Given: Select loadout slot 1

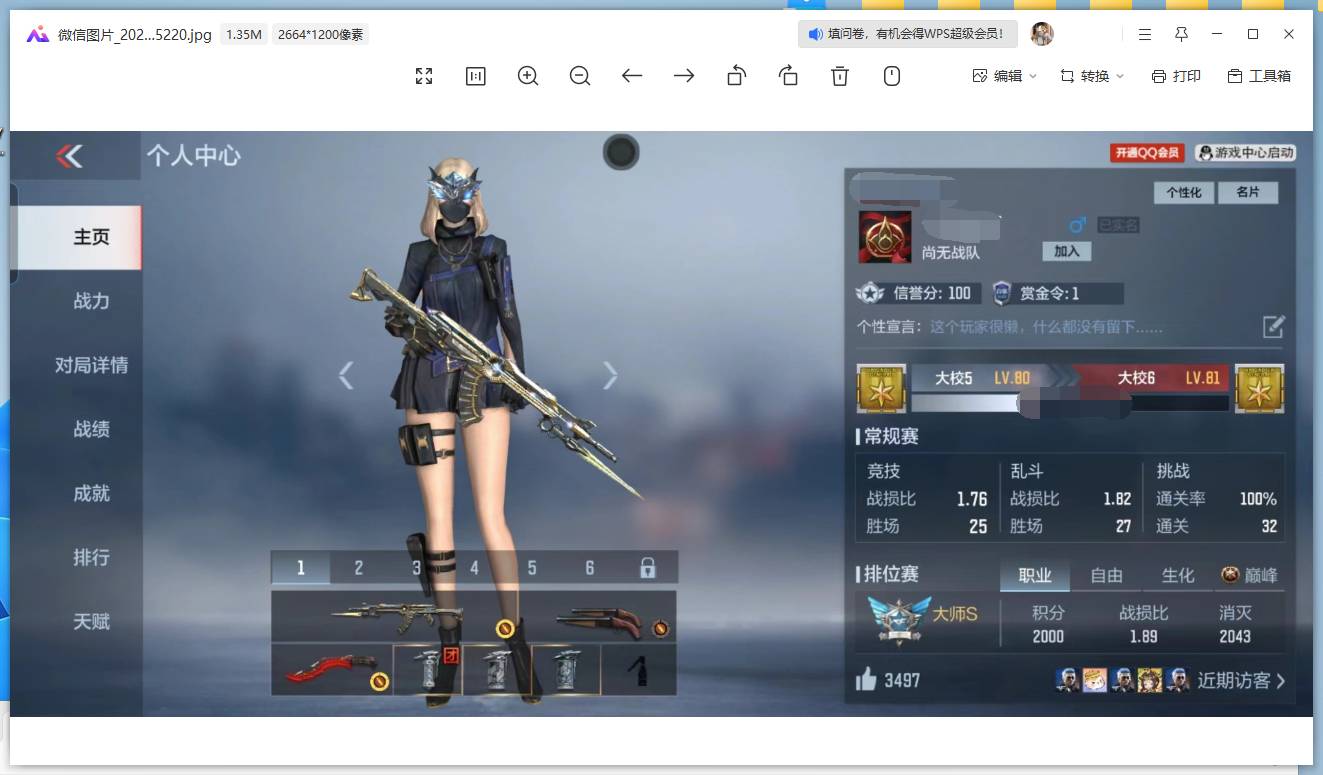Looking at the screenshot, I should click(x=300, y=568).
